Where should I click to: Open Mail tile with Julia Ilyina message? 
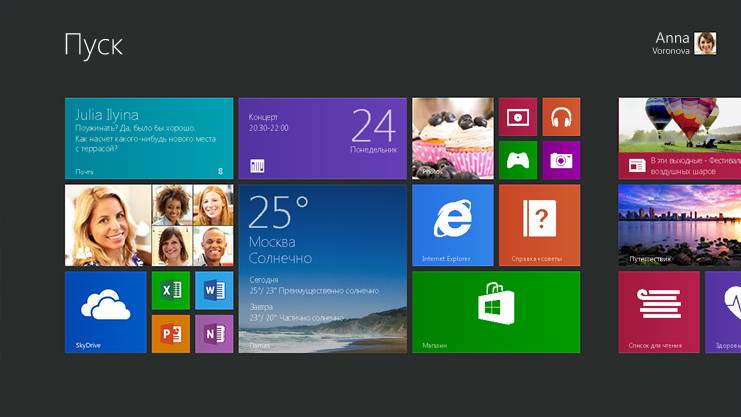pyautogui.click(x=148, y=138)
